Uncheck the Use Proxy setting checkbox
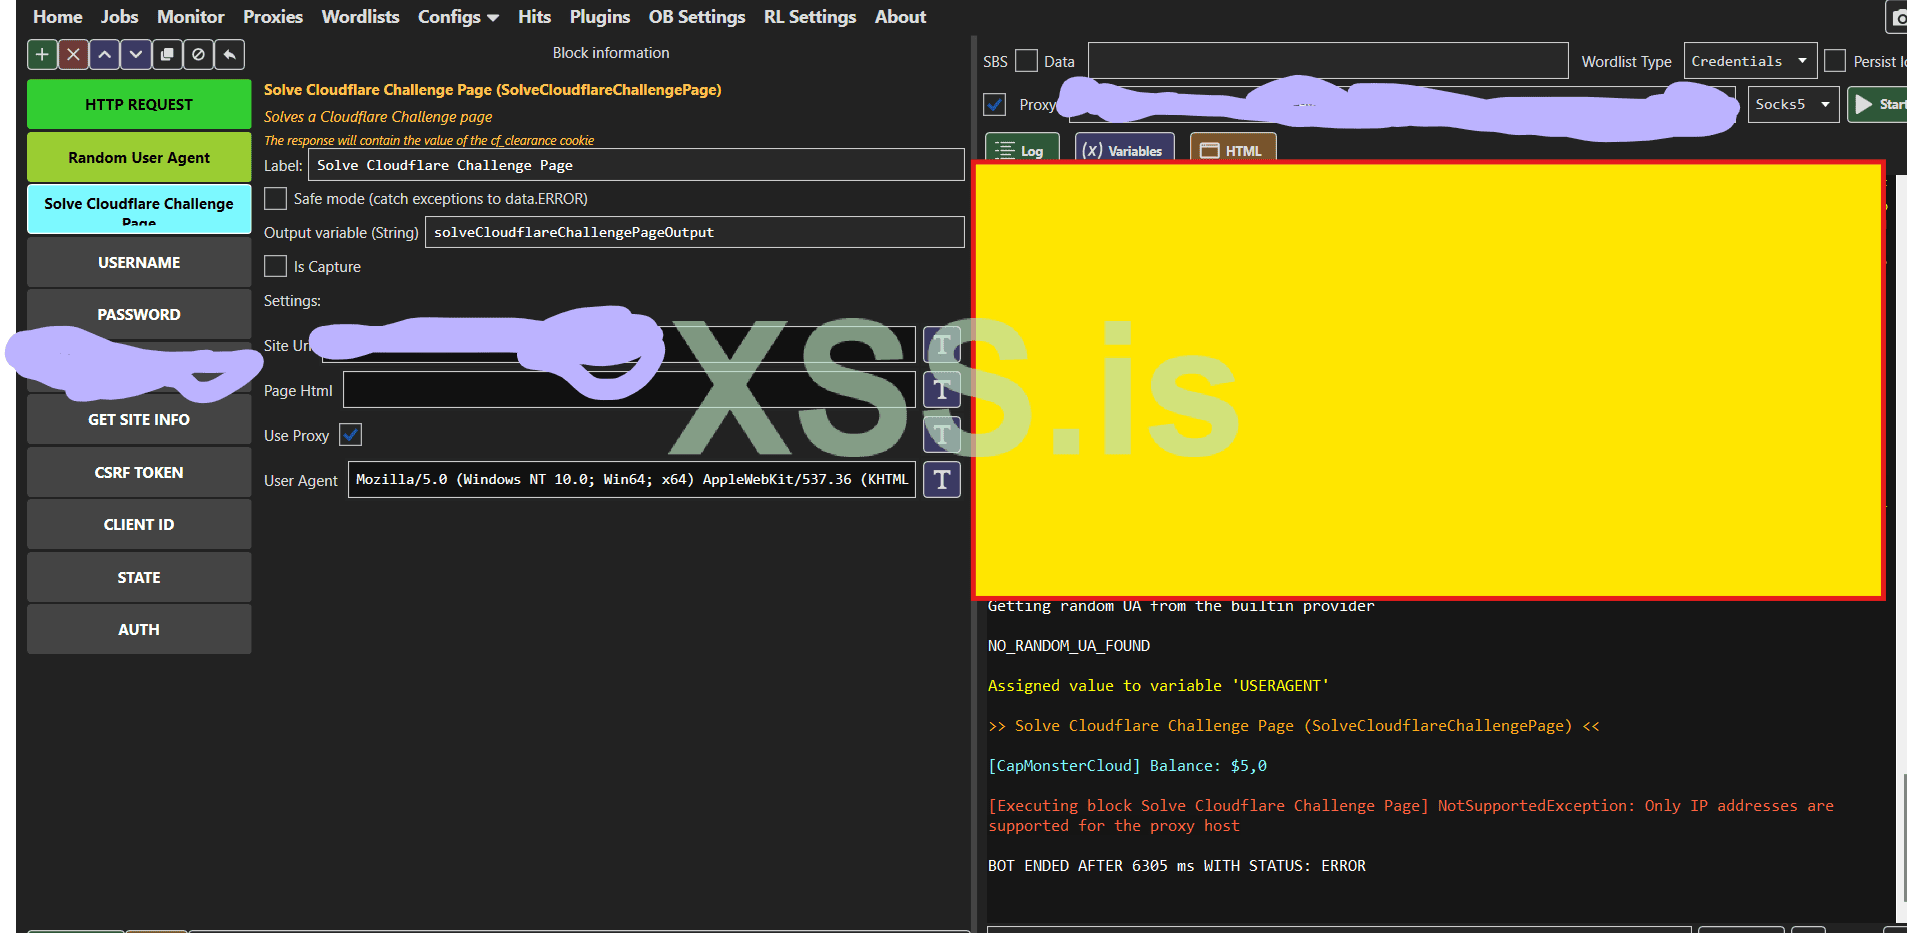1907x933 pixels. pos(351,435)
